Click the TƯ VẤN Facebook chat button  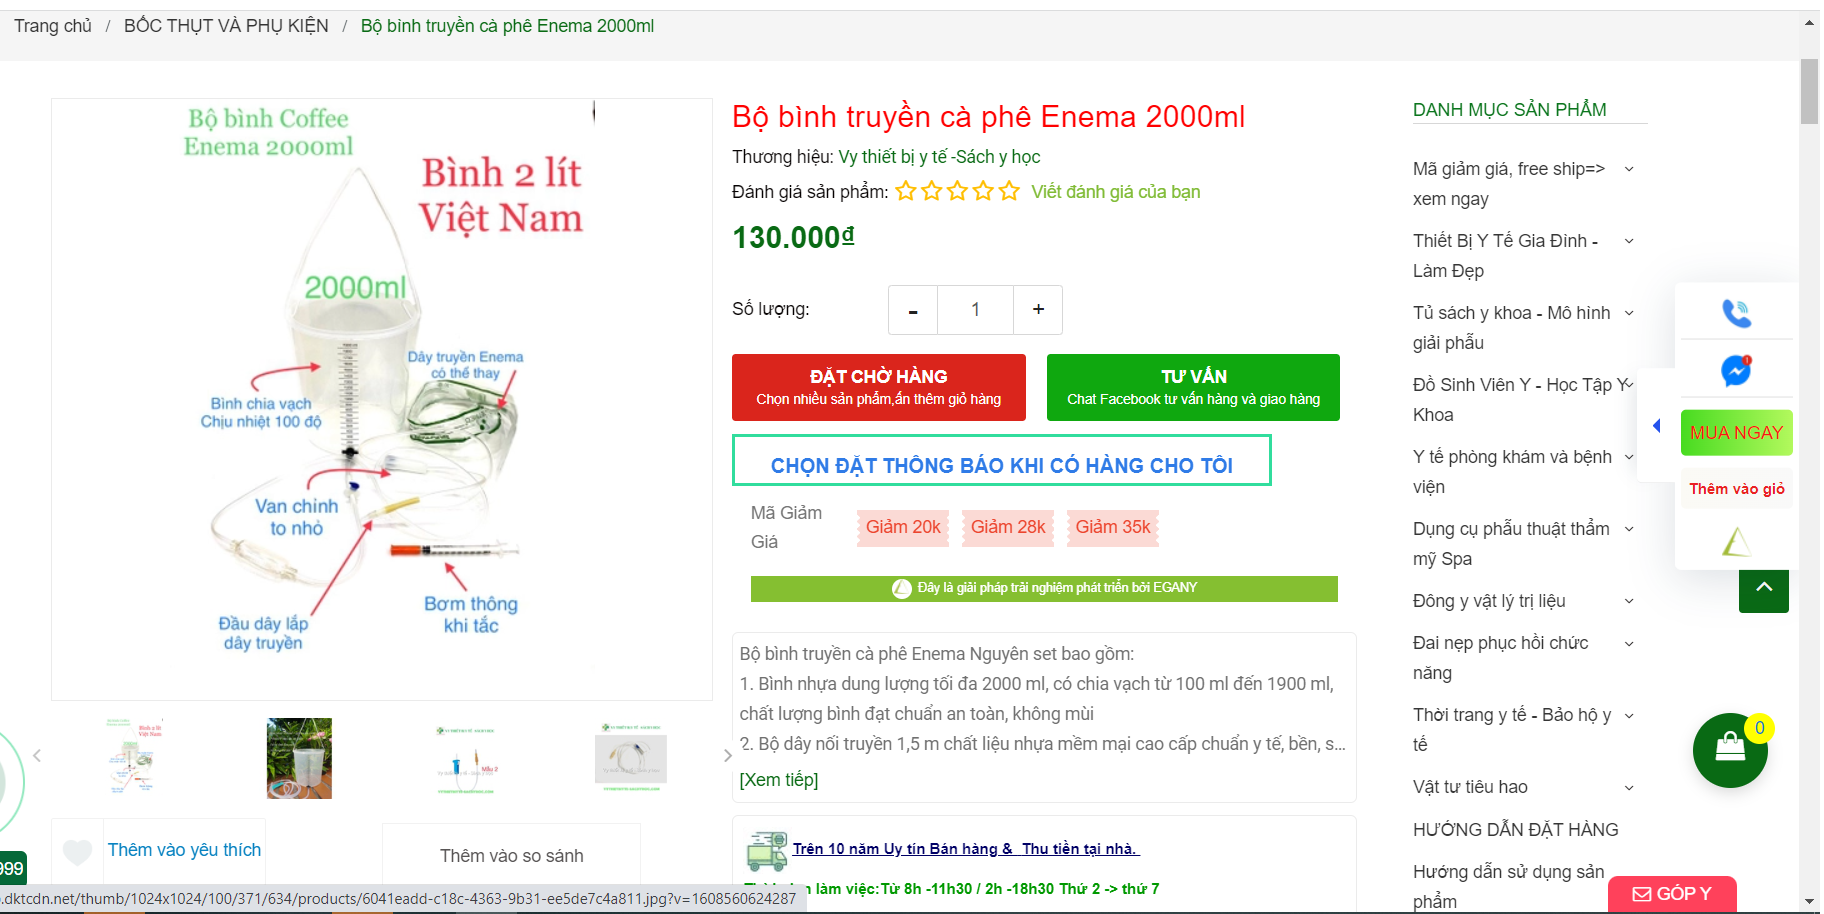[1193, 387]
